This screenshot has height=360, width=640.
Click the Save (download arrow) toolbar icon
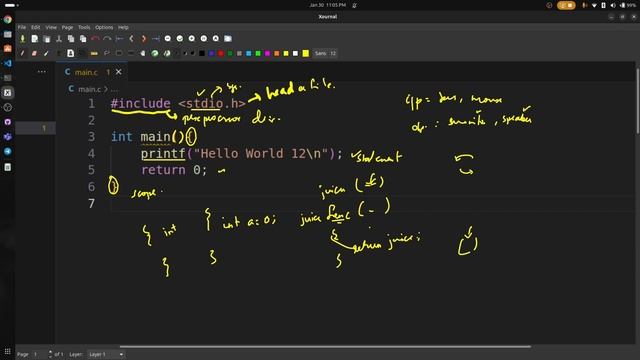(x=22, y=38)
